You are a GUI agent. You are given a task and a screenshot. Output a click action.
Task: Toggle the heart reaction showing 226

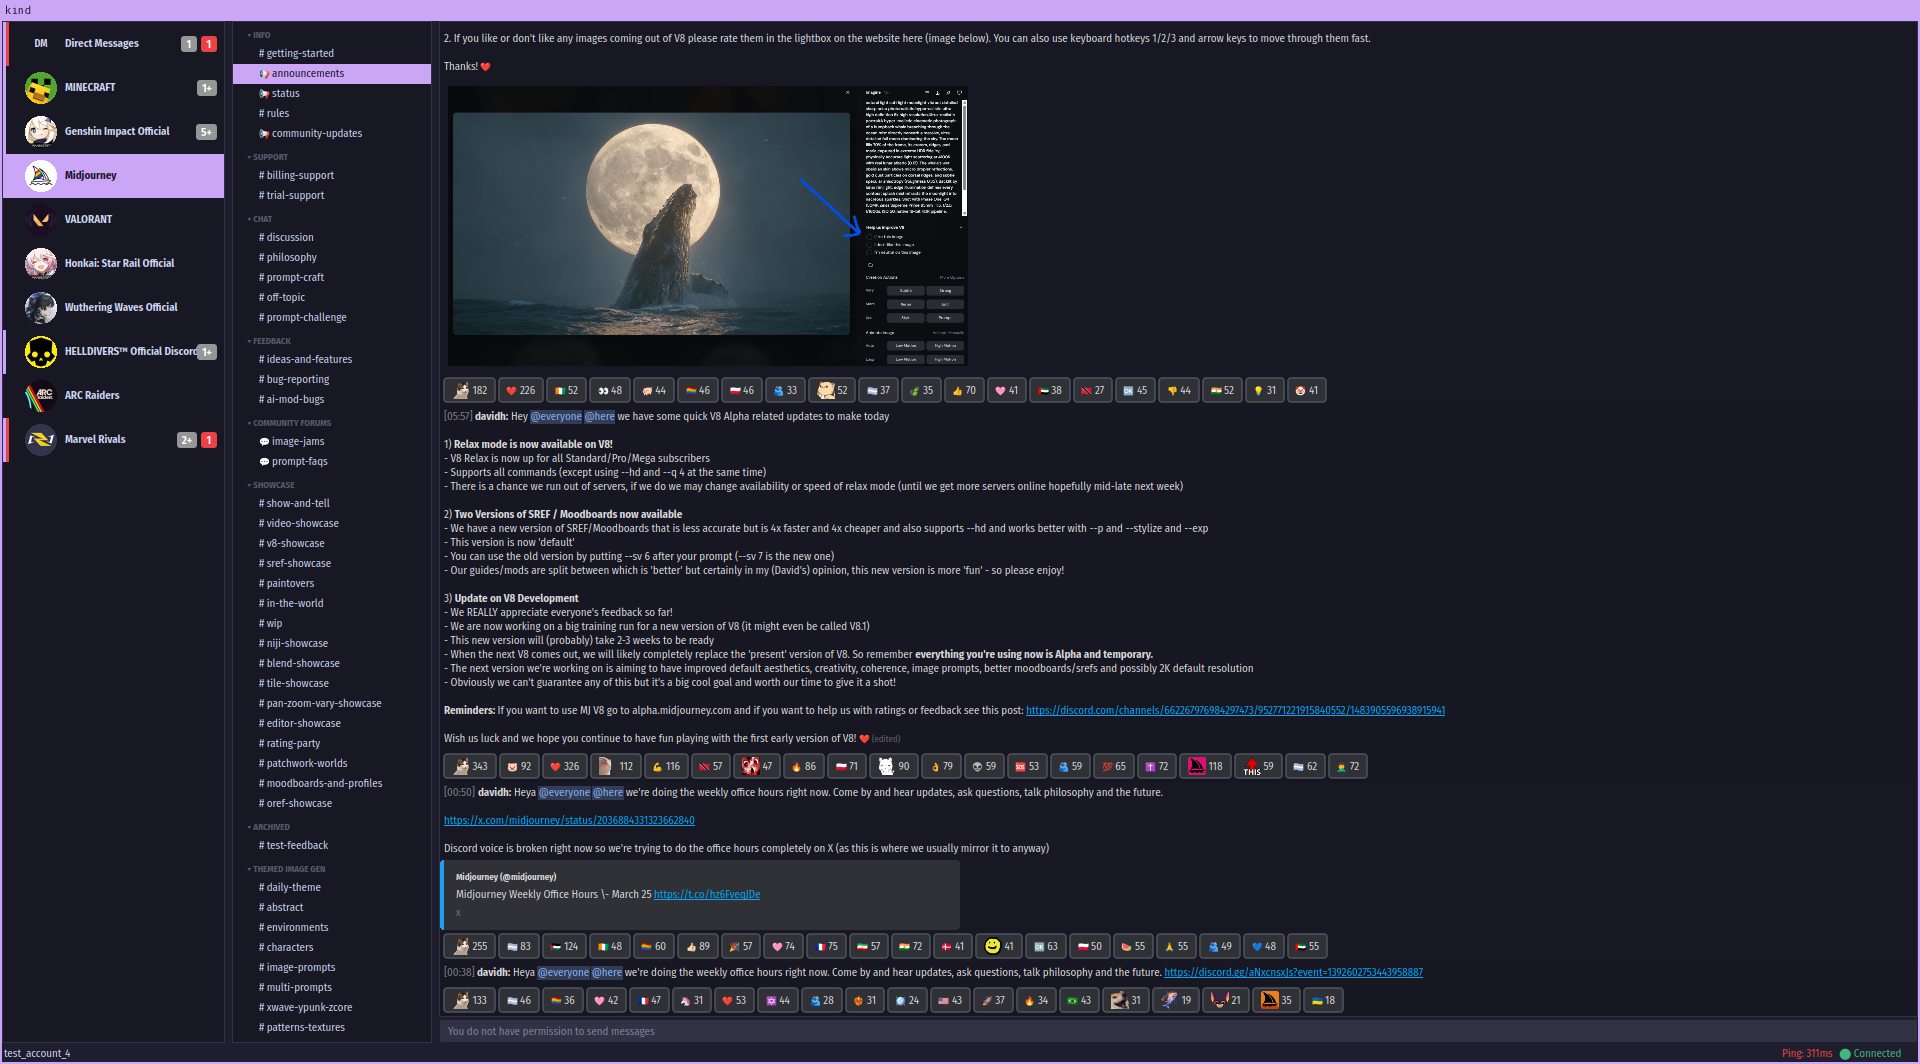tap(521, 390)
